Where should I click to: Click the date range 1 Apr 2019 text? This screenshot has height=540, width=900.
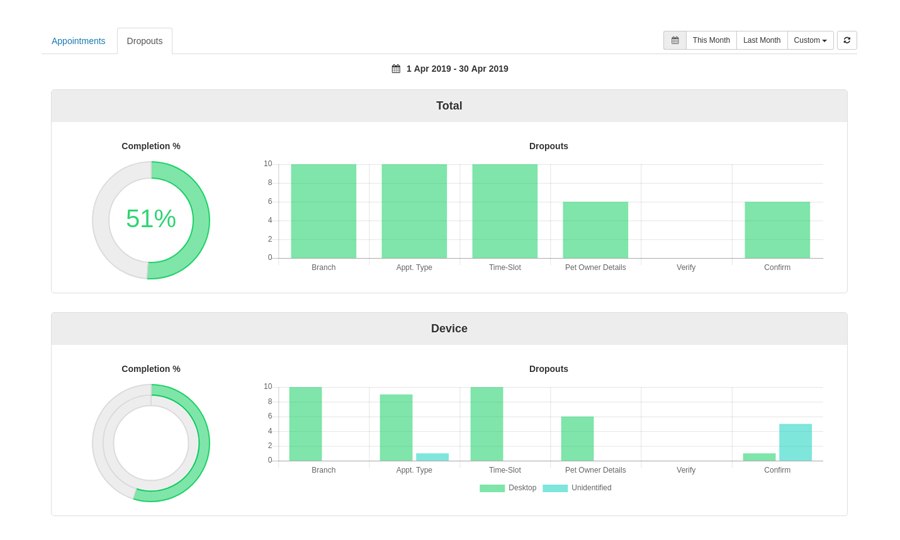pos(457,69)
